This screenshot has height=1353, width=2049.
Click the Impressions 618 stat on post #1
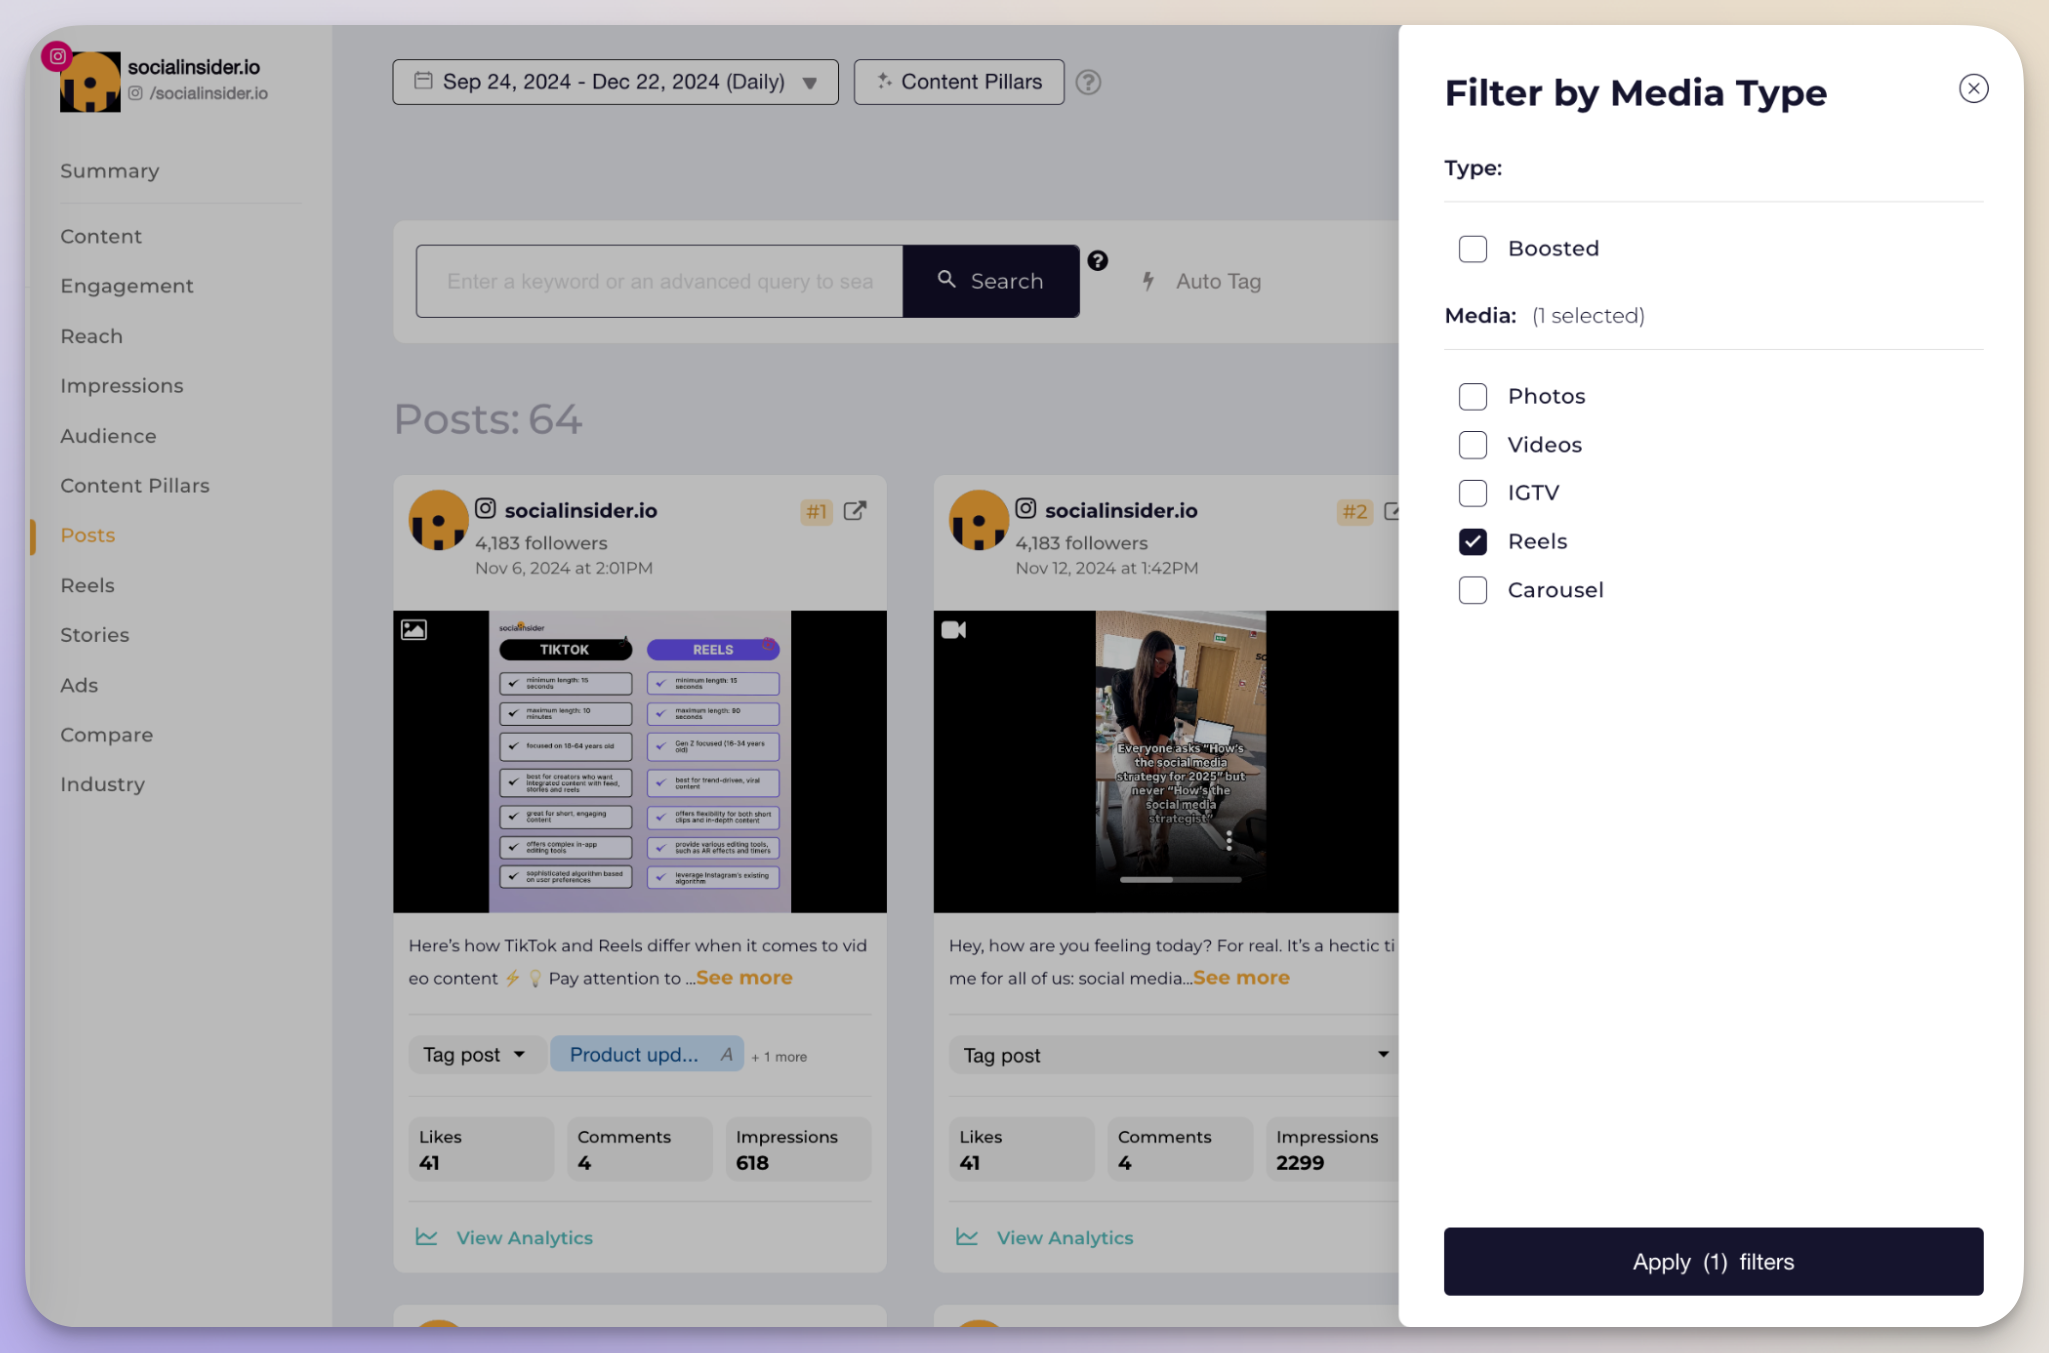(x=798, y=1149)
